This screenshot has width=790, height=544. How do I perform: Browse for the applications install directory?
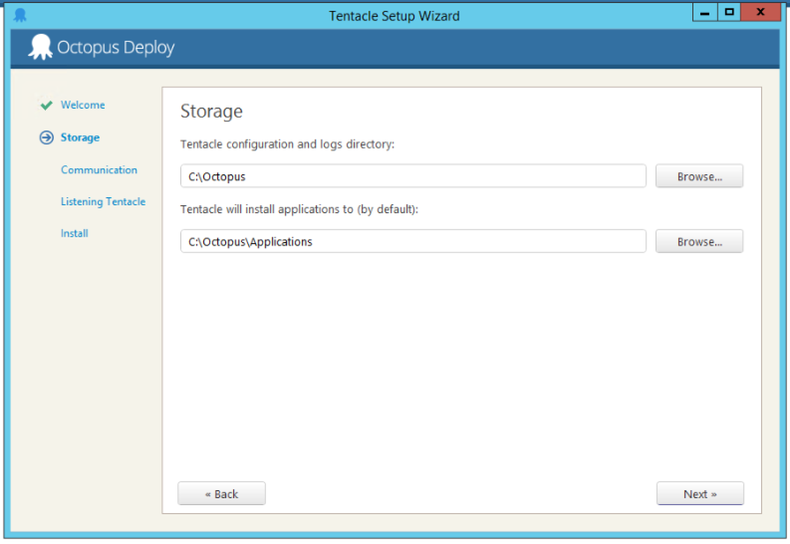point(699,241)
